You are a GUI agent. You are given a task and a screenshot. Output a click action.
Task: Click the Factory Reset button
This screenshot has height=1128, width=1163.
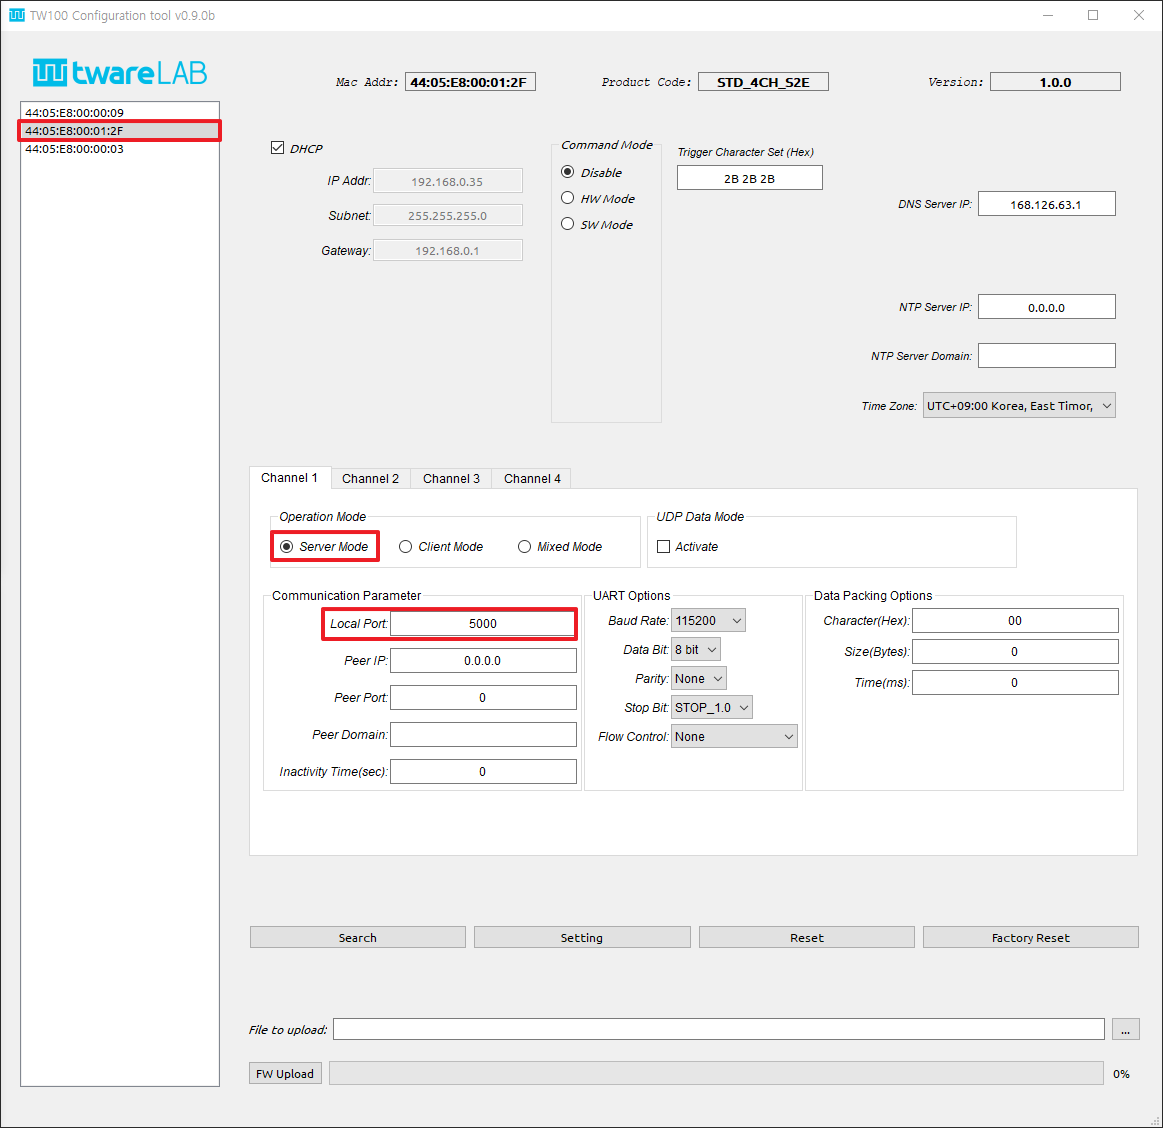[1030, 937]
